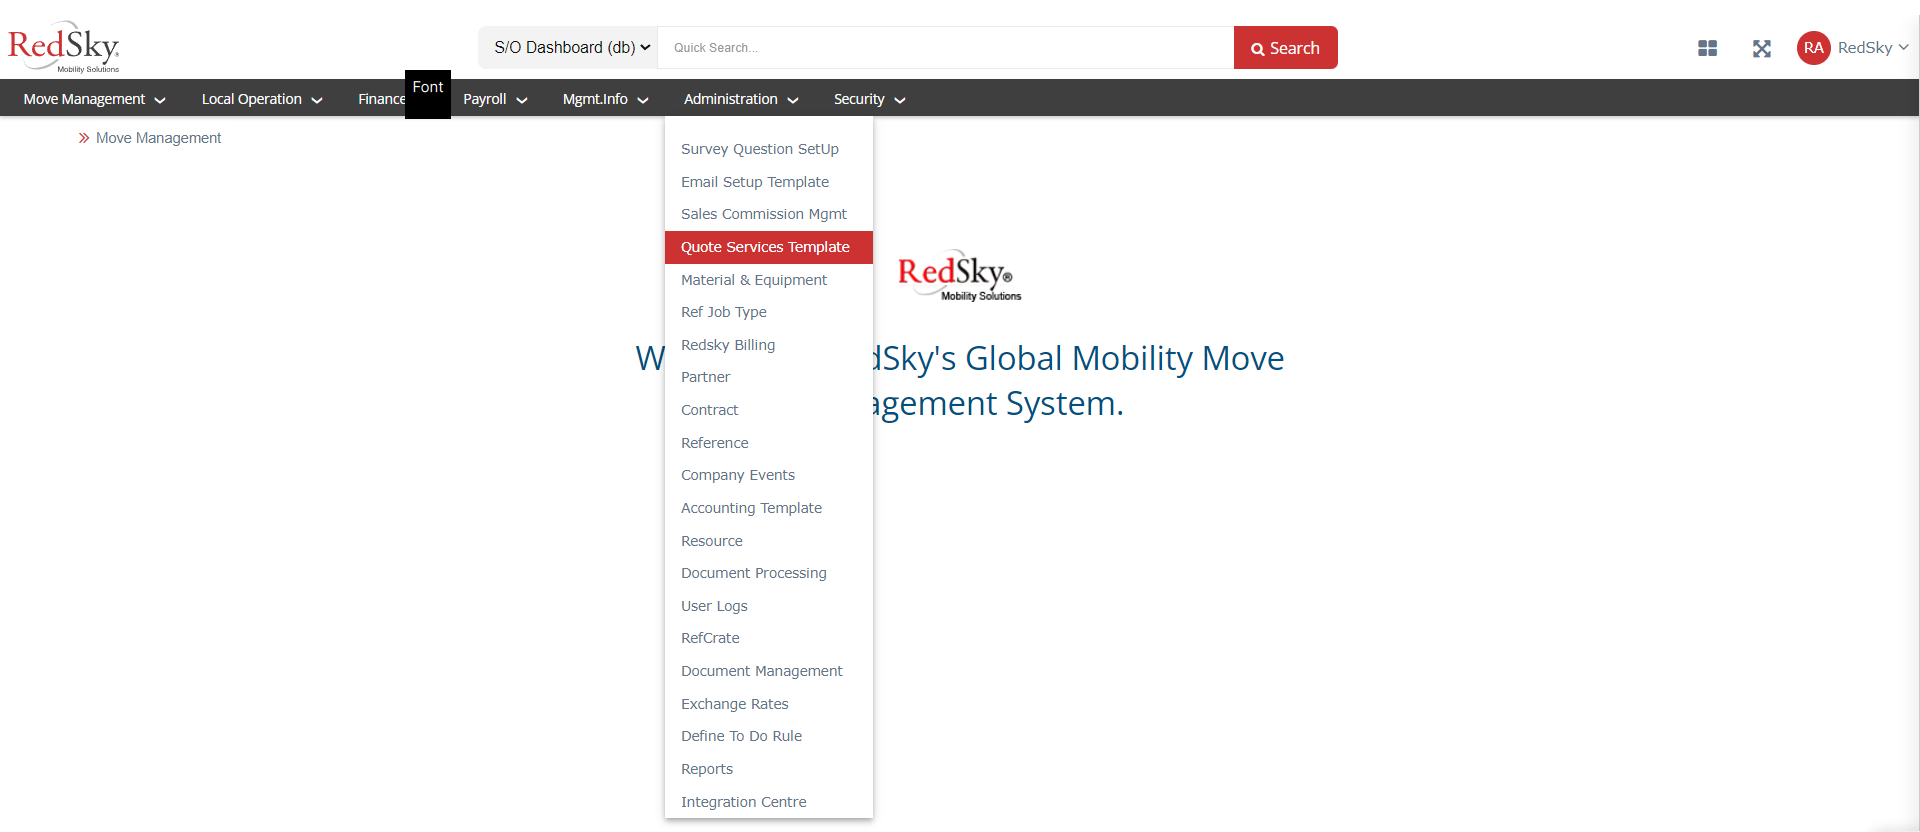Open Document Processing menu item

768,573
